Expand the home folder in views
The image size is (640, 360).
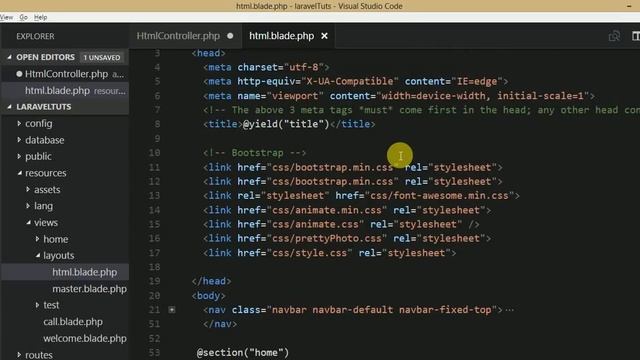[37, 239]
